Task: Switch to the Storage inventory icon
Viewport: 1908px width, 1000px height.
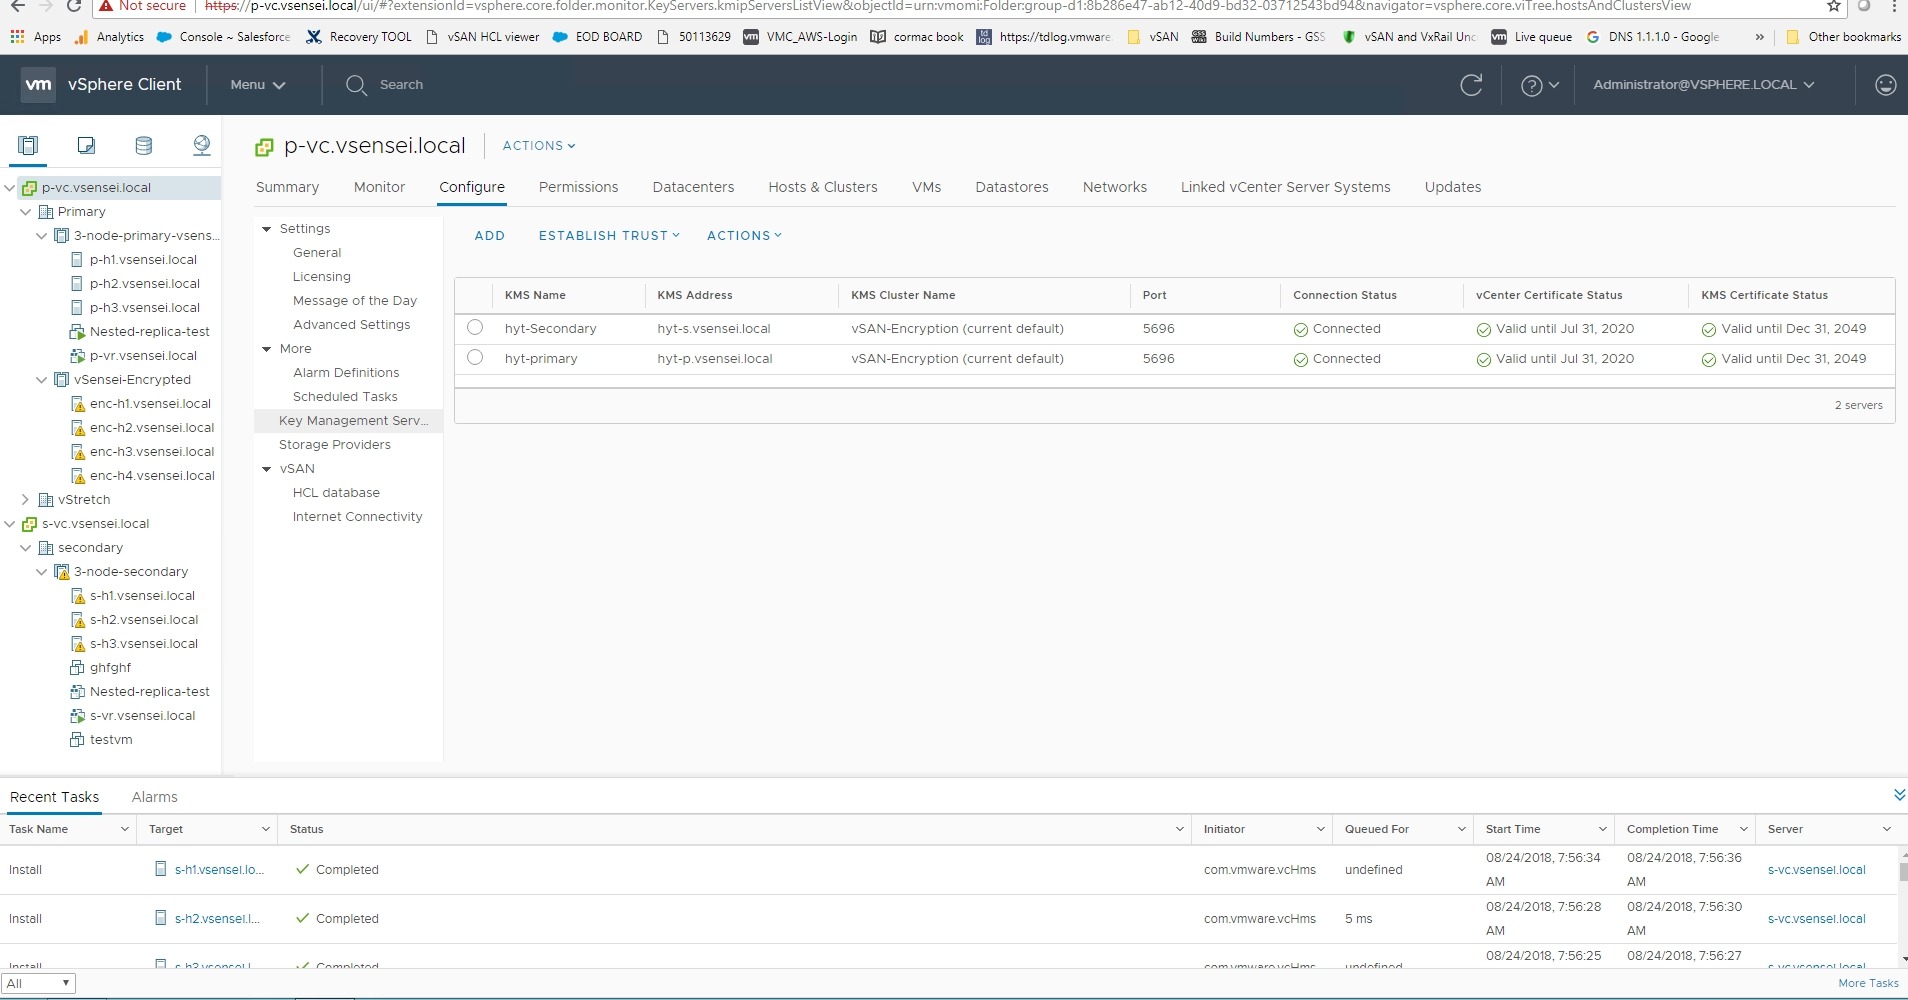Action: click(144, 146)
